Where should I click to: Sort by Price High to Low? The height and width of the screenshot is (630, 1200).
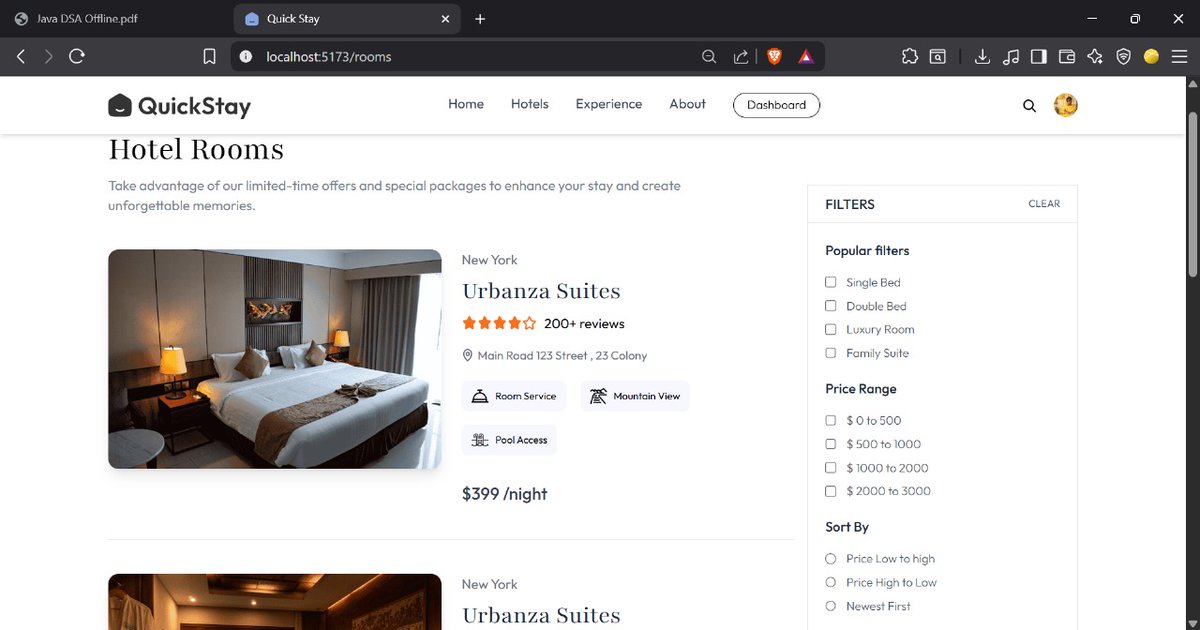click(x=830, y=582)
